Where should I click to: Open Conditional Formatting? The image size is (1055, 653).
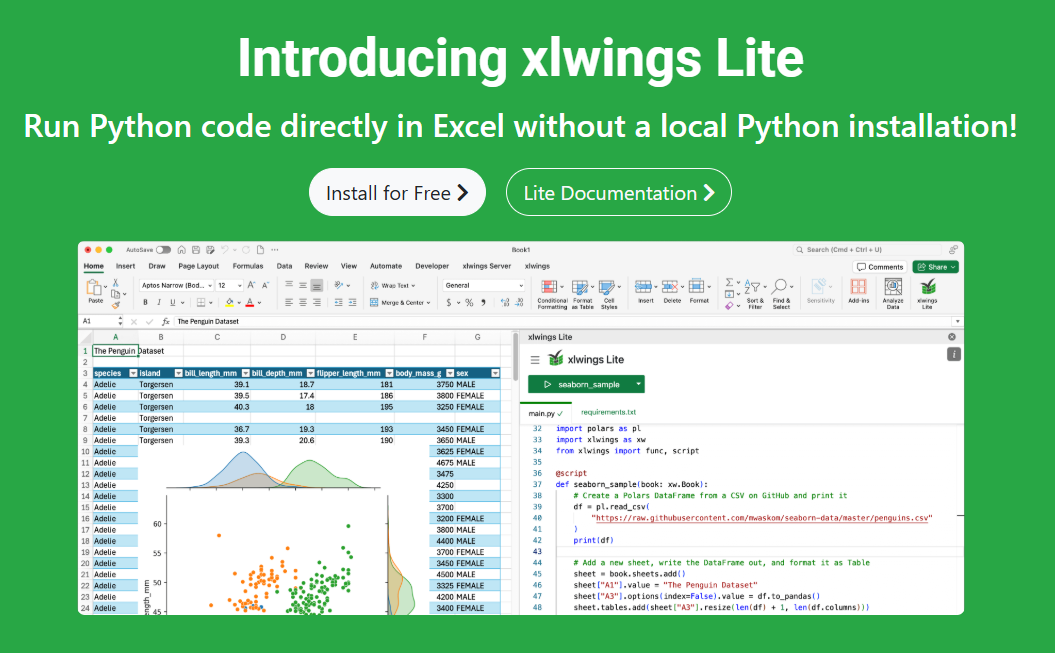click(552, 294)
